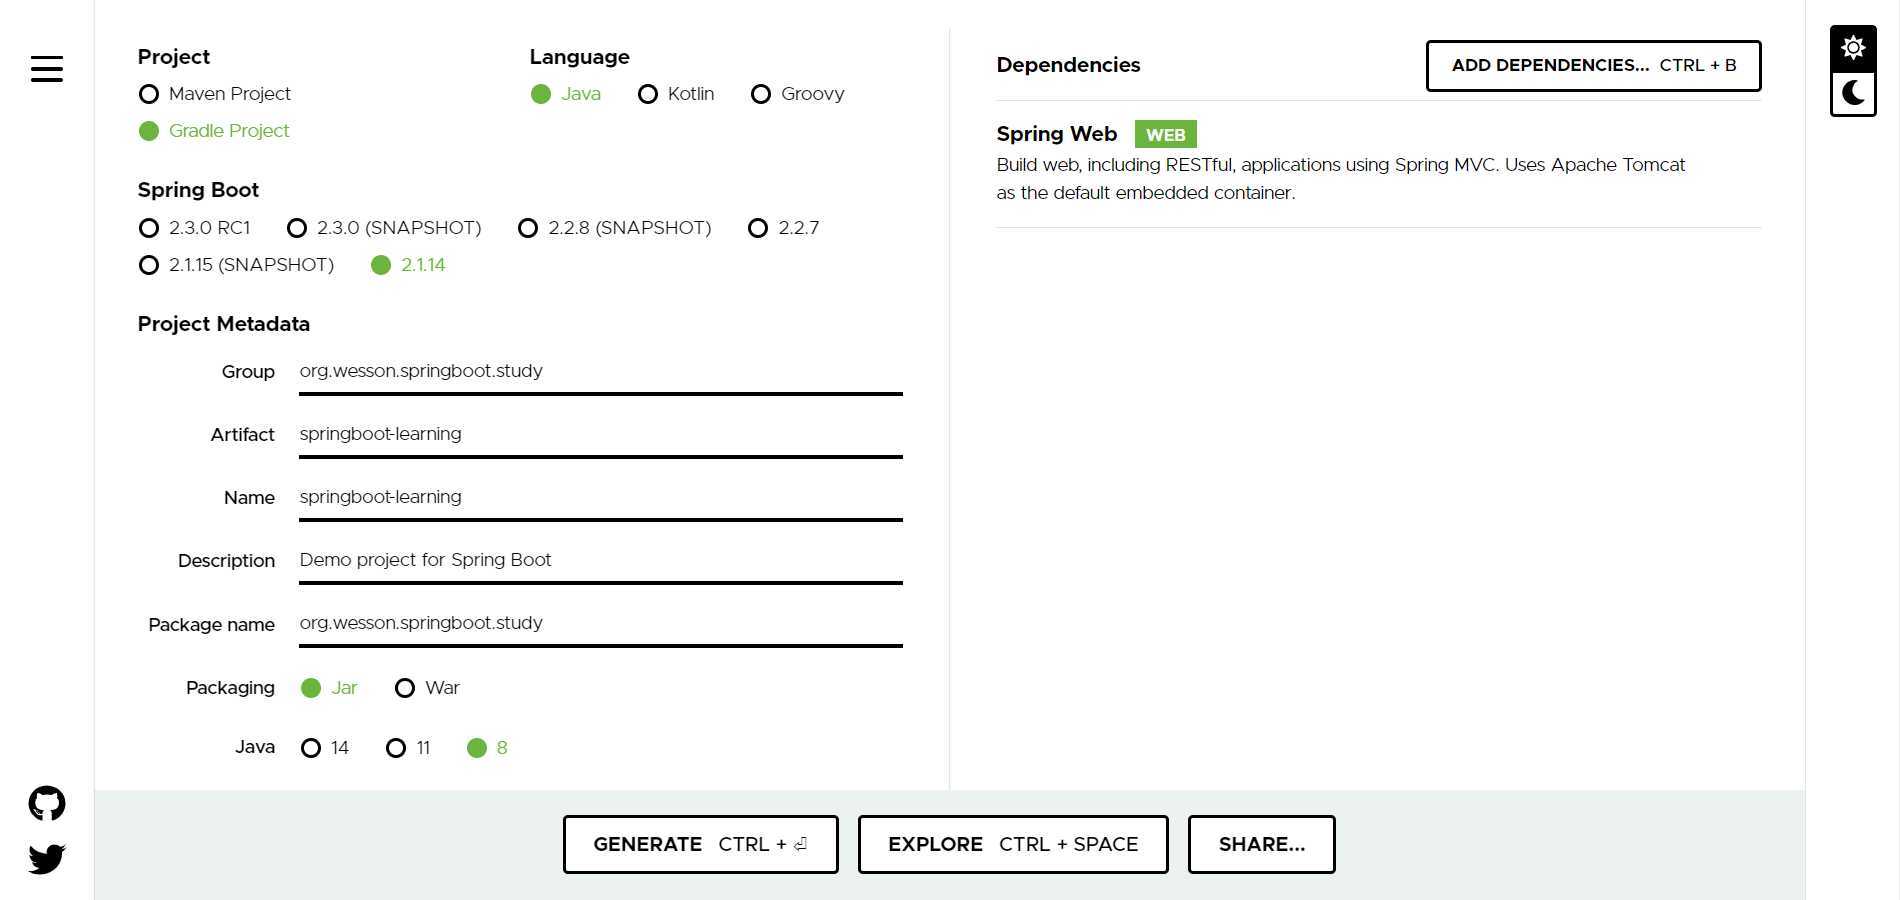Select Groovy language option

[798, 94]
